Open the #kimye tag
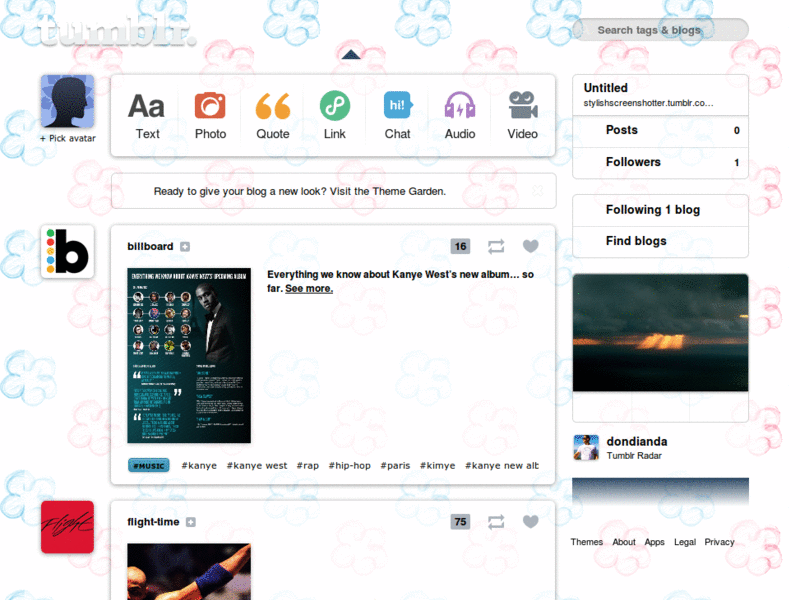Viewport: 800px width, 600px height. [x=437, y=465]
